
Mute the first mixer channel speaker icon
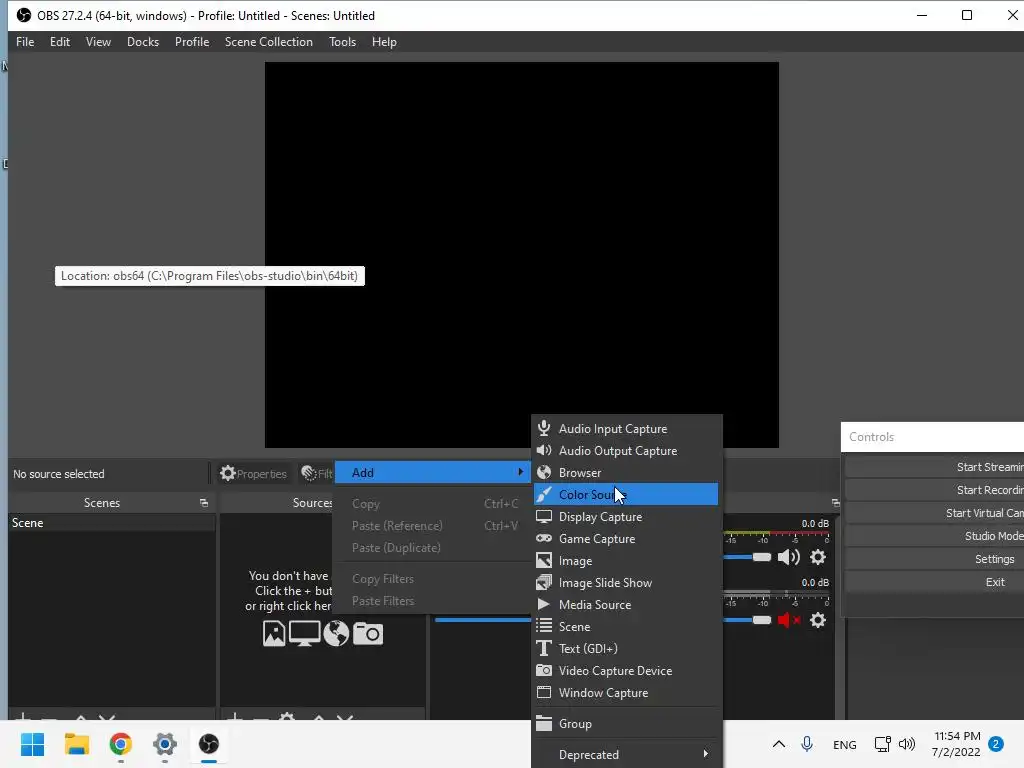(788, 557)
